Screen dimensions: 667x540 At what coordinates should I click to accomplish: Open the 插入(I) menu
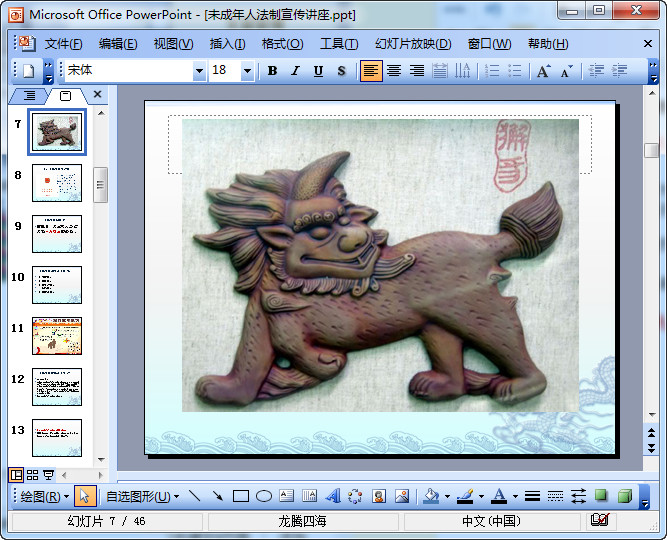tap(227, 44)
